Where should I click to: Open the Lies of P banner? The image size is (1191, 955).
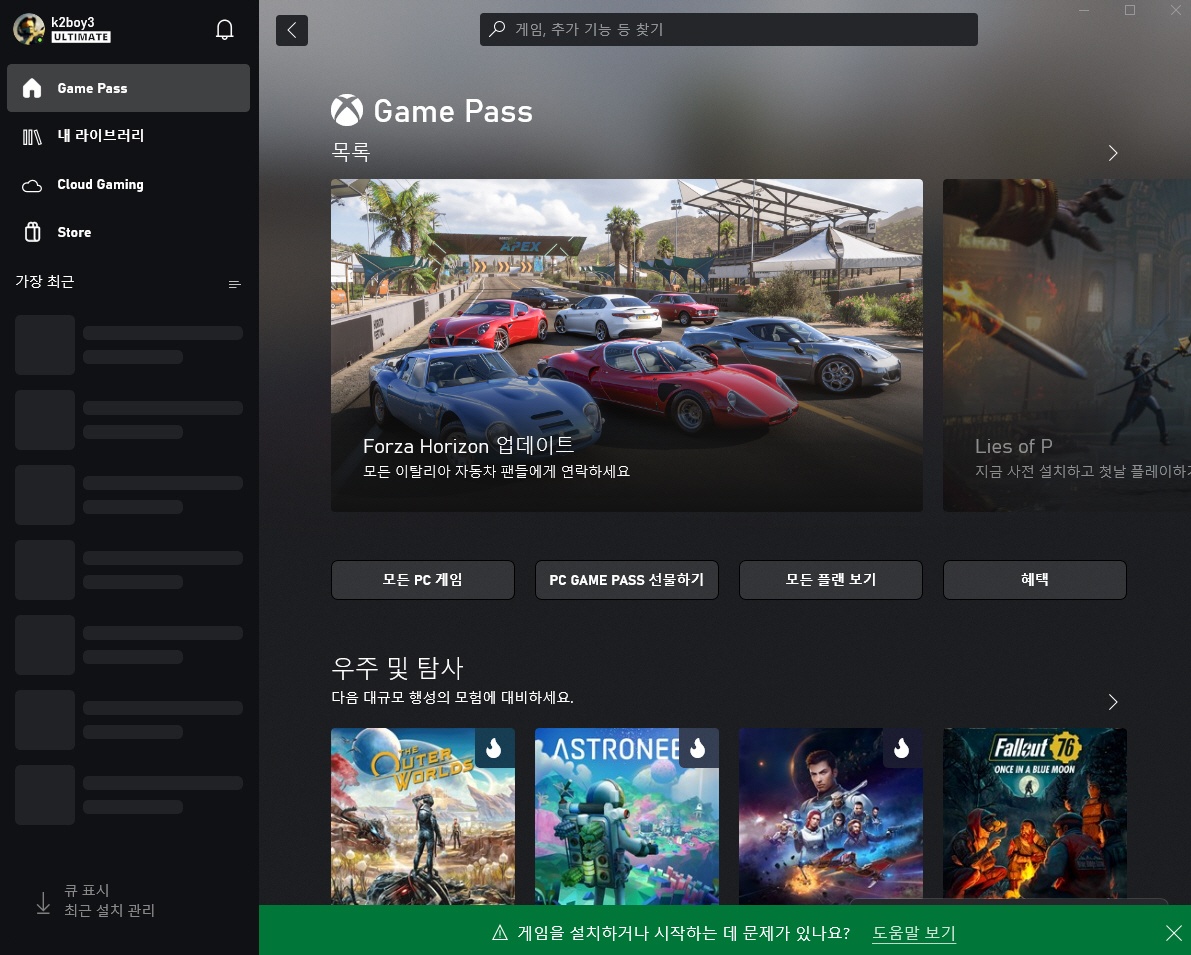click(x=1066, y=345)
